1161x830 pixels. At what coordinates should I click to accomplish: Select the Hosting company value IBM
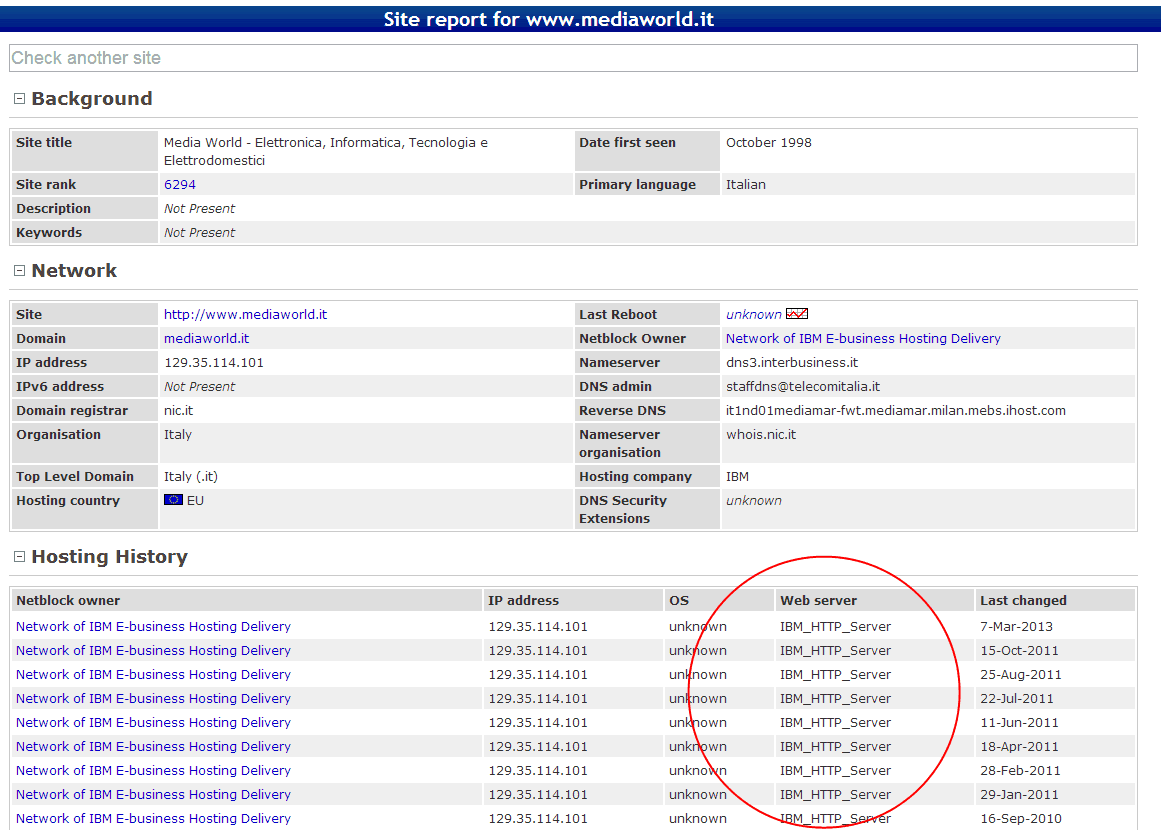pos(737,477)
